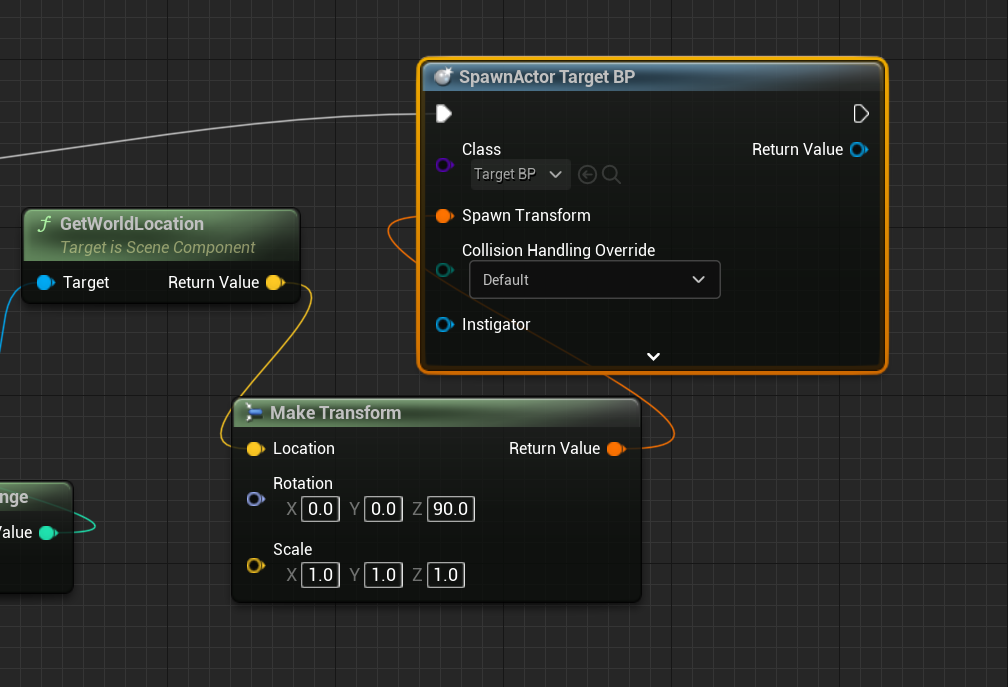Open the Target BP class dropdown
This screenshot has width=1008, height=687.
click(520, 175)
